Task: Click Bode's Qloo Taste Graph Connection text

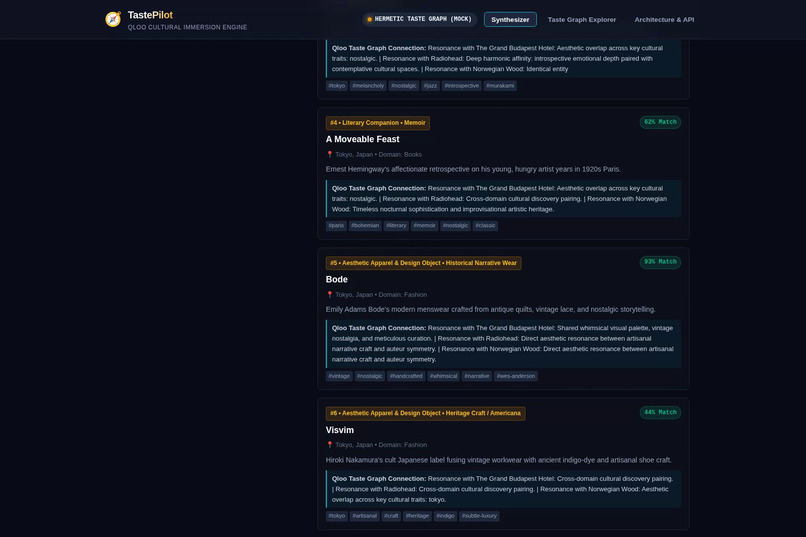Action: 503,344
